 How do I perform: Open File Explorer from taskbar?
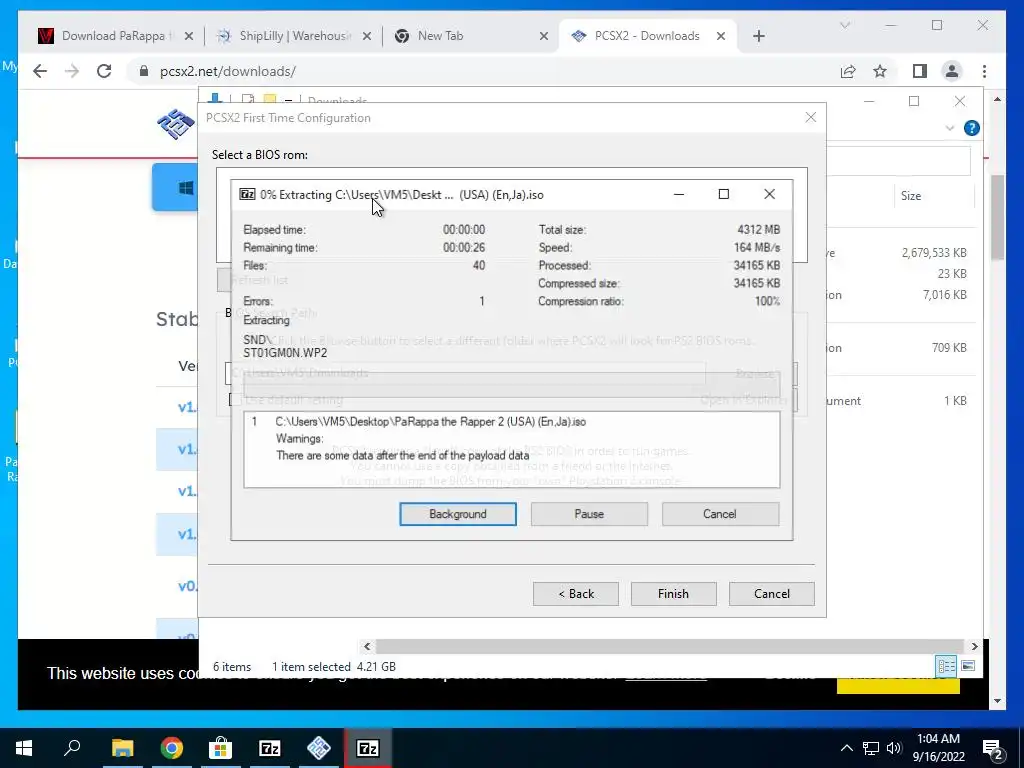(122, 748)
